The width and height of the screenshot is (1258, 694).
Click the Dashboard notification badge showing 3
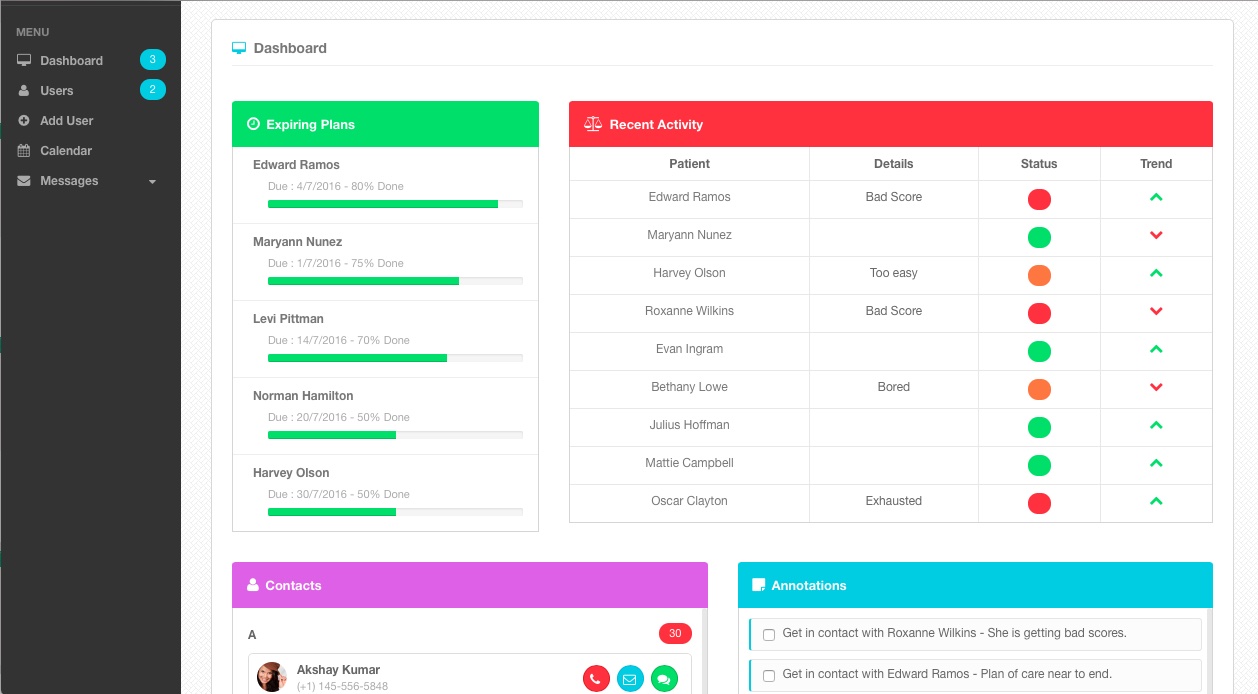[x=153, y=59]
